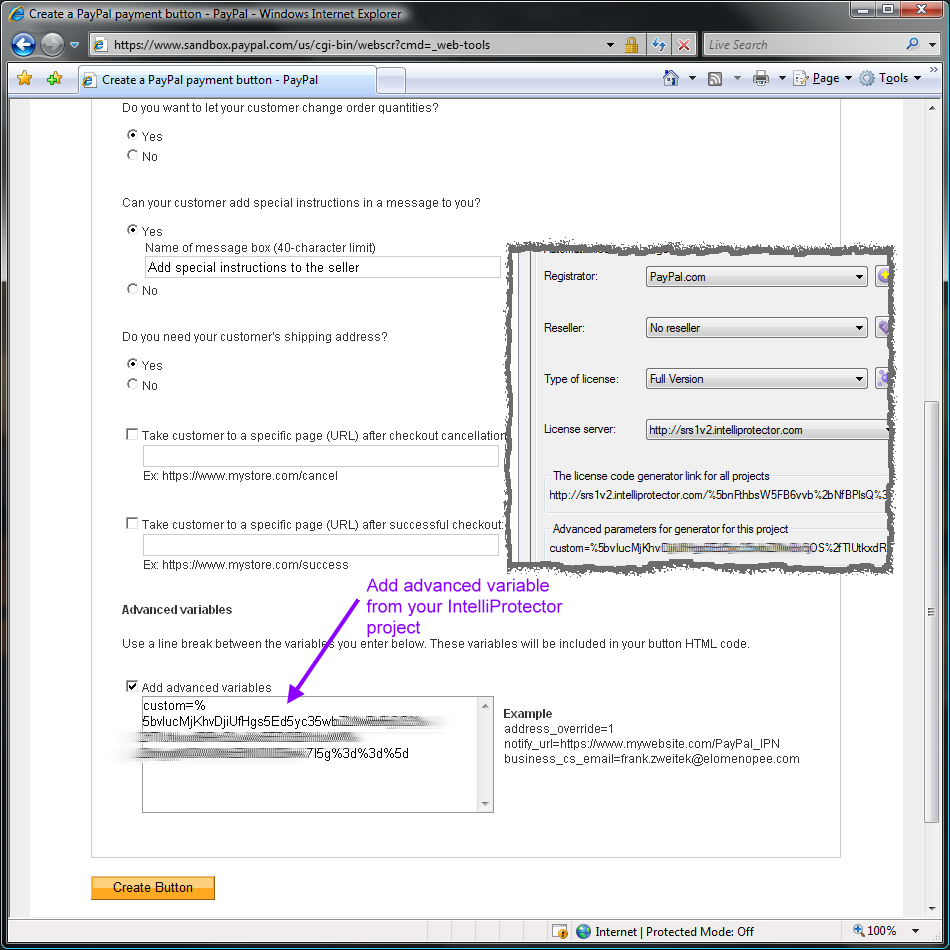Select No for special instructions message
This screenshot has height=950, width=950.
132,288
